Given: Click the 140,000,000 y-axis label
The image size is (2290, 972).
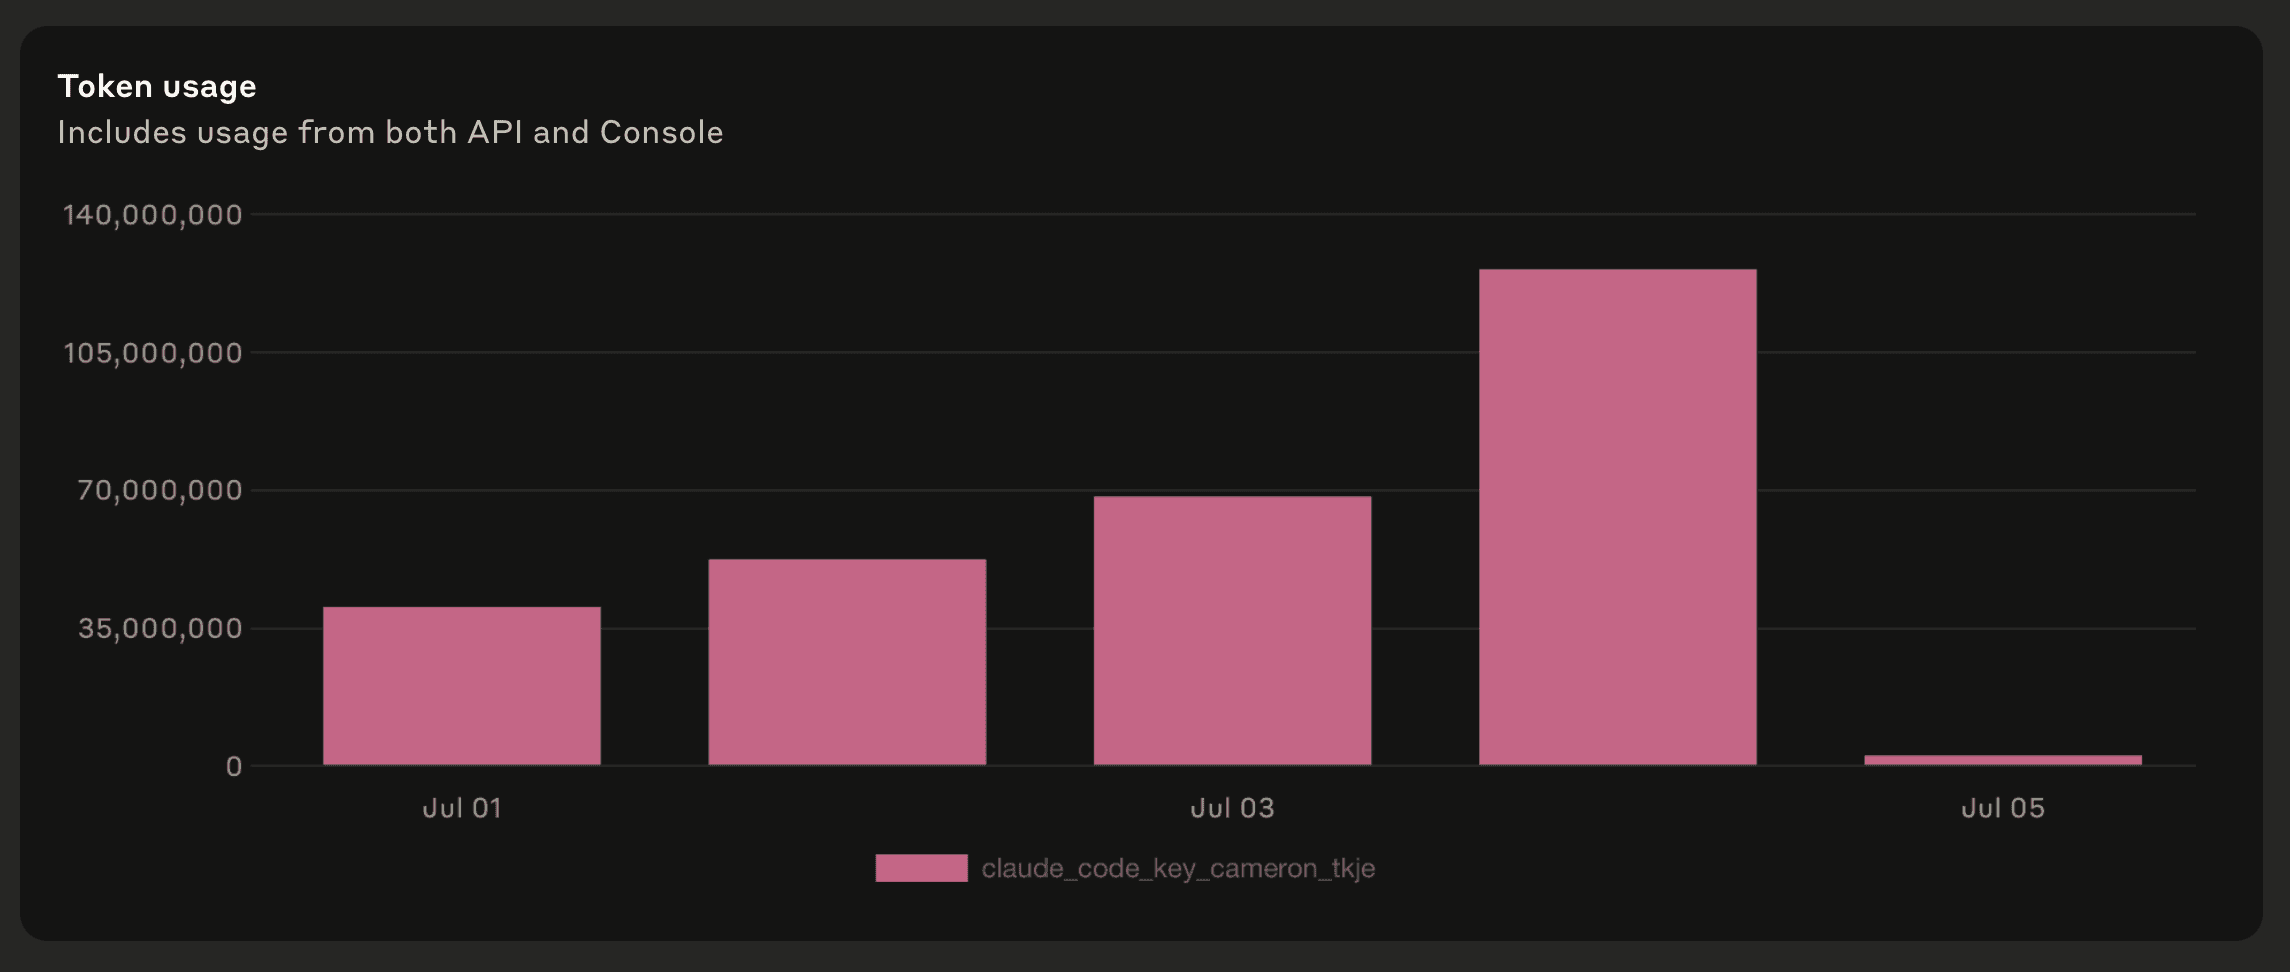Looking at the screenshot, I should click(x=153, y=215).
